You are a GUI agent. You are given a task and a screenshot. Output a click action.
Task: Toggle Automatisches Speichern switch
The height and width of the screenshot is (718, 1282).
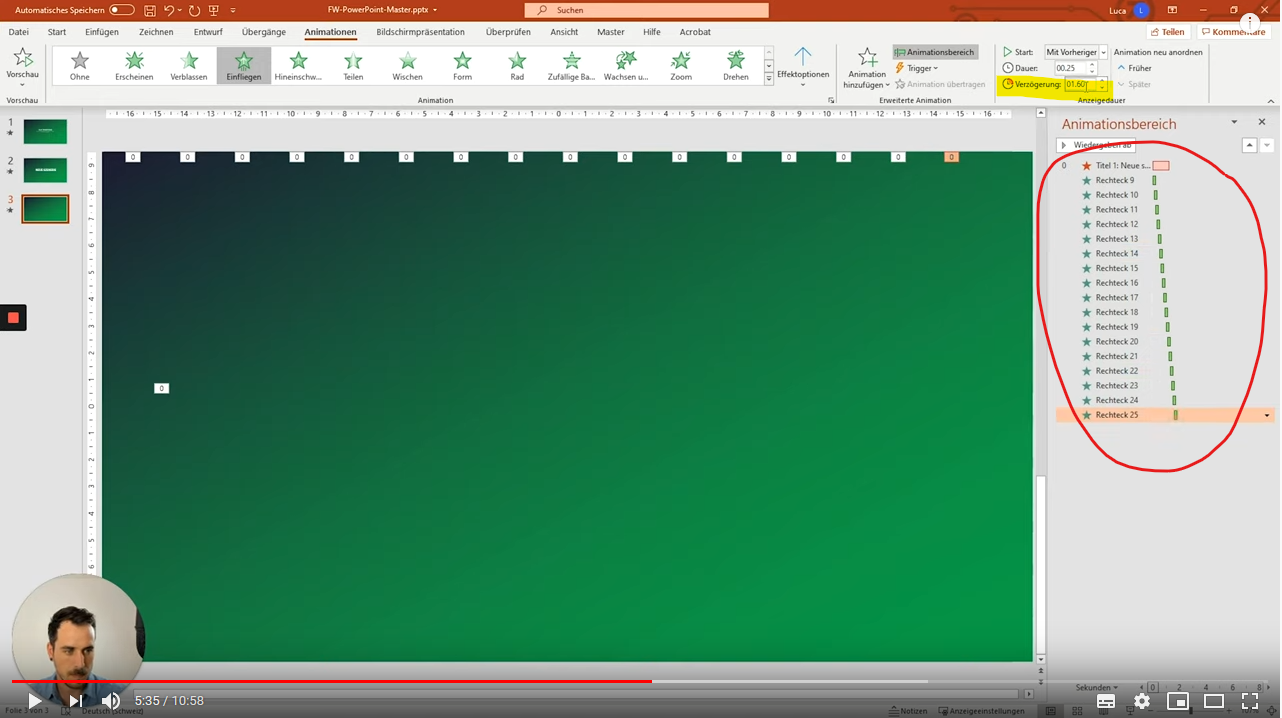[x=122, y=10]
